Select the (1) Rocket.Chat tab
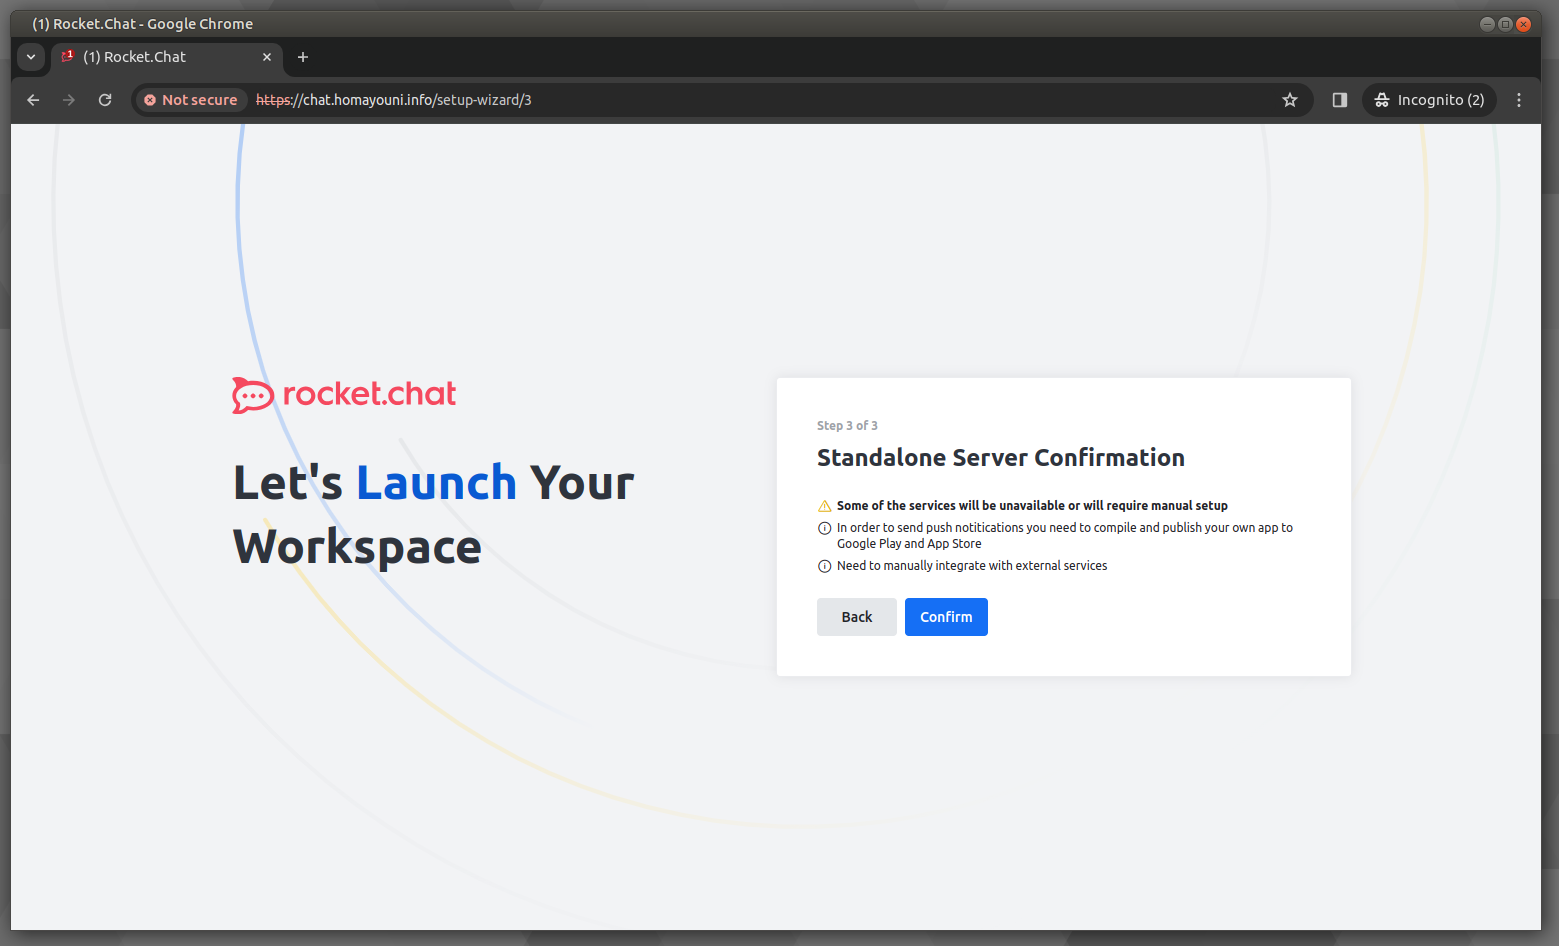 pos(167,57)
